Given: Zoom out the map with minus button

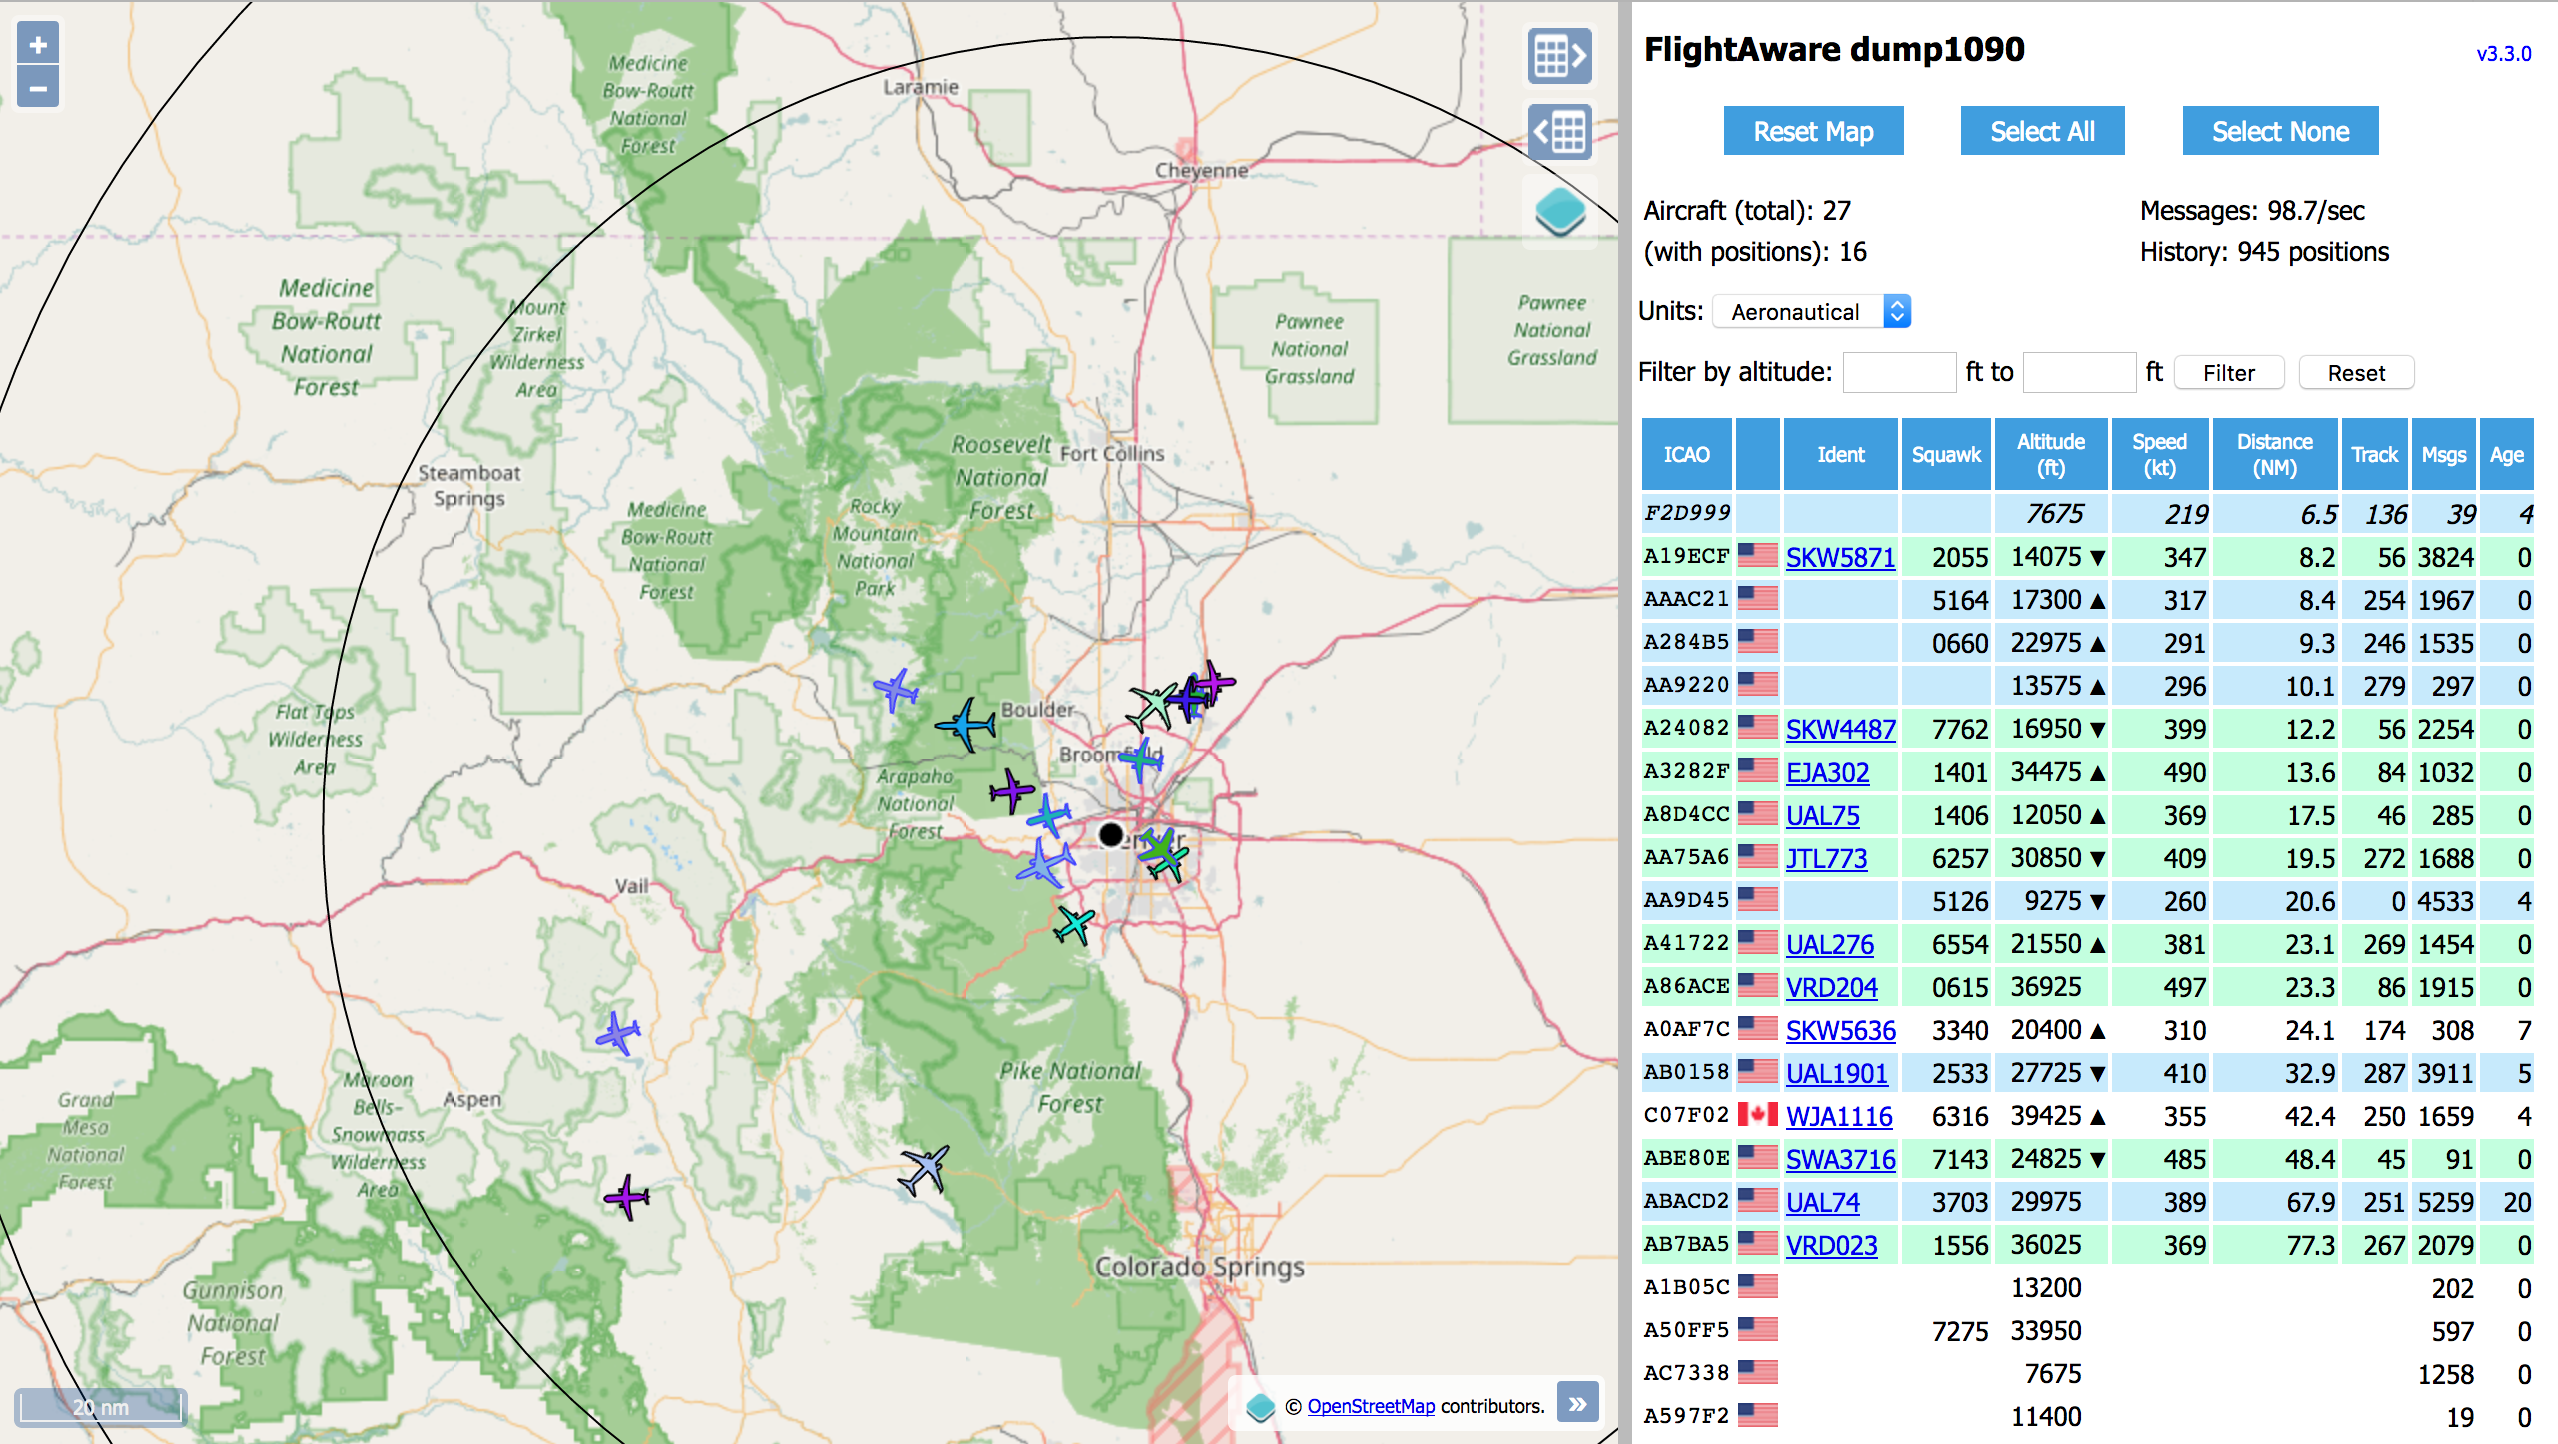Looking at the screenshot, I should pos(38,88).
